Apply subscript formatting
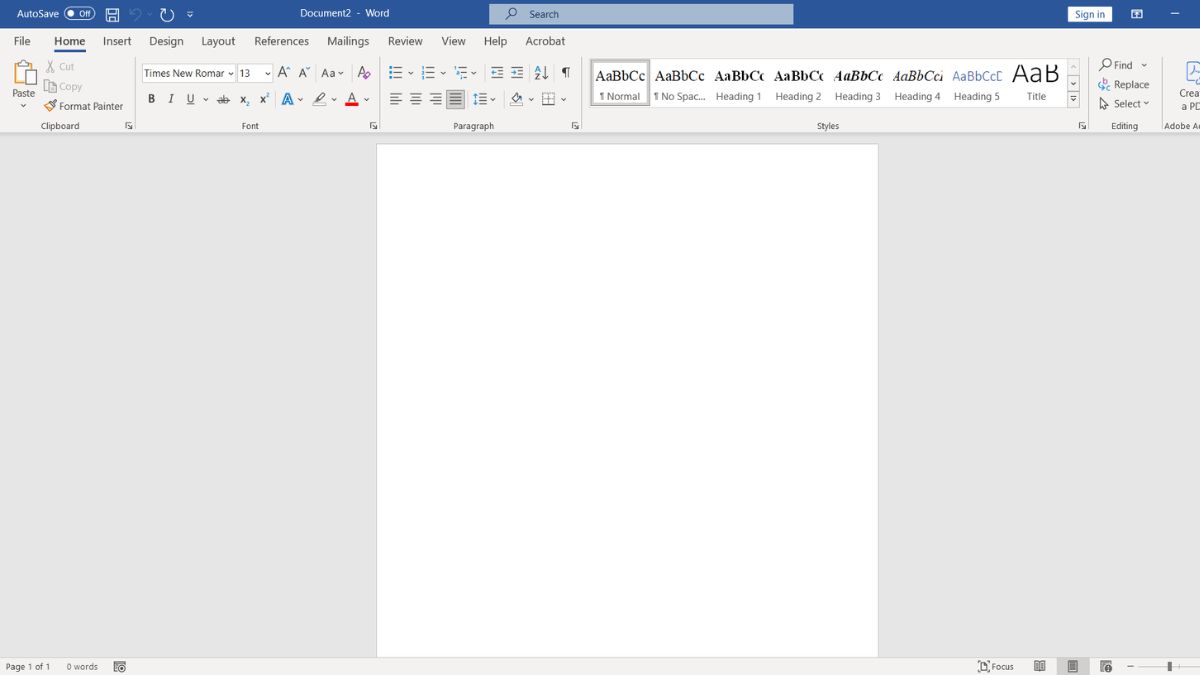 243,99
